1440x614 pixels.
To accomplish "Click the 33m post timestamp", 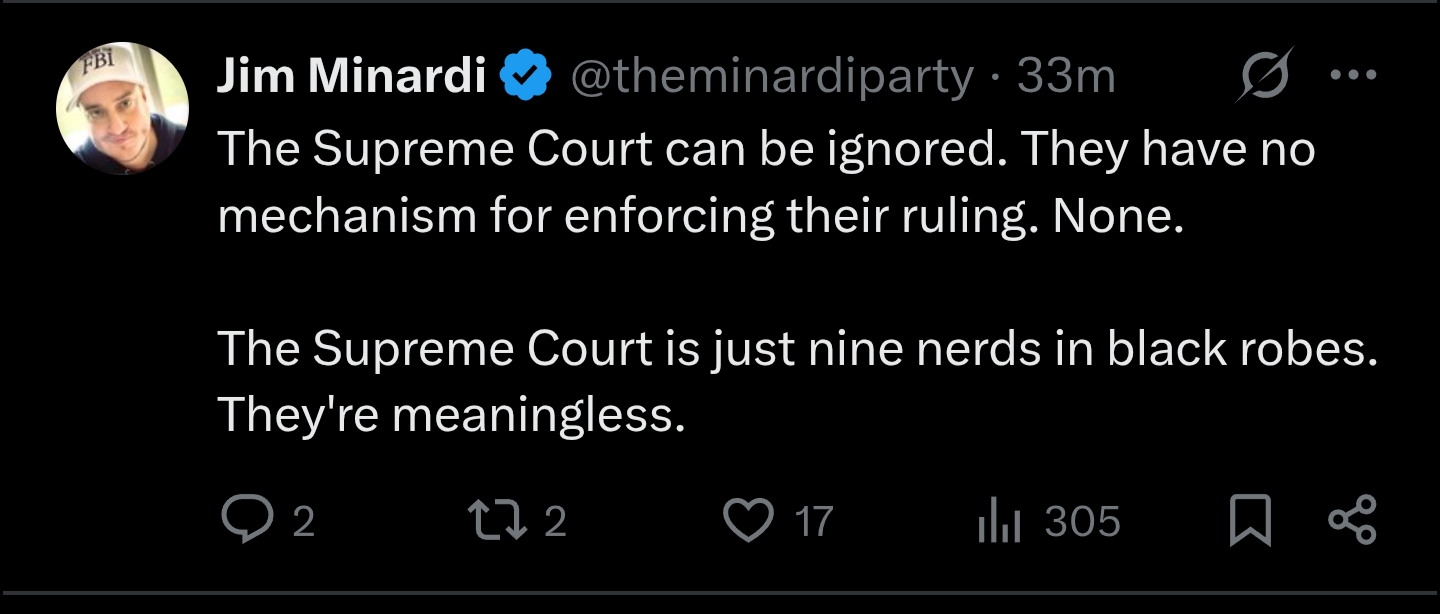I will coord(1066,75).
